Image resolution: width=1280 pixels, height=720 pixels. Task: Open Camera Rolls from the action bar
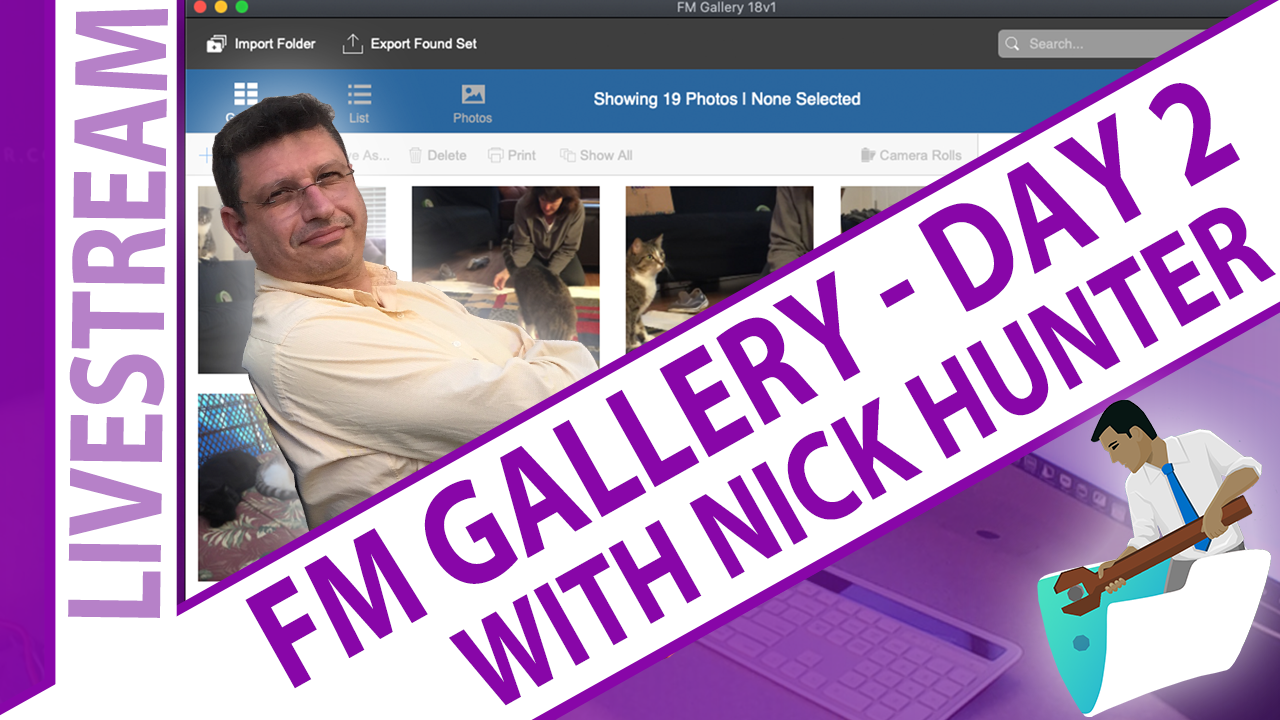click(911, 155)
